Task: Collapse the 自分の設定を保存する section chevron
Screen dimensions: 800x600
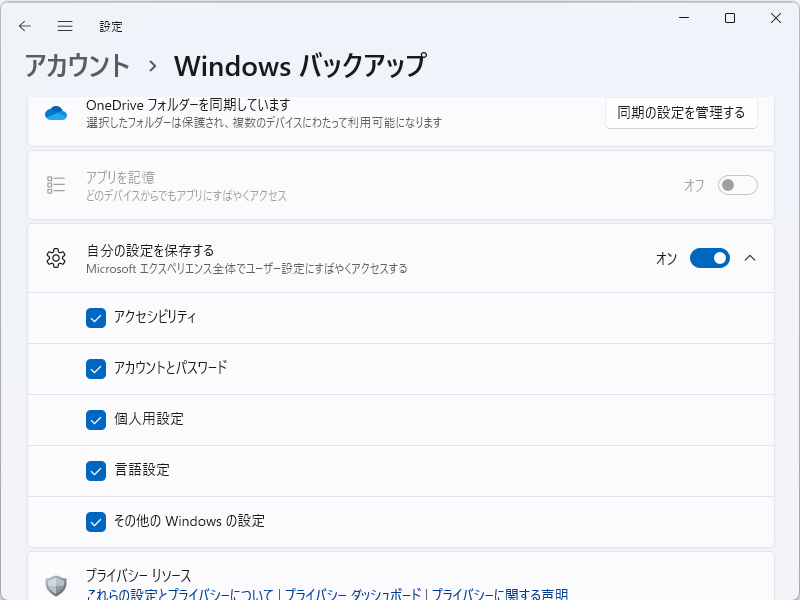Action: [751, 257]
